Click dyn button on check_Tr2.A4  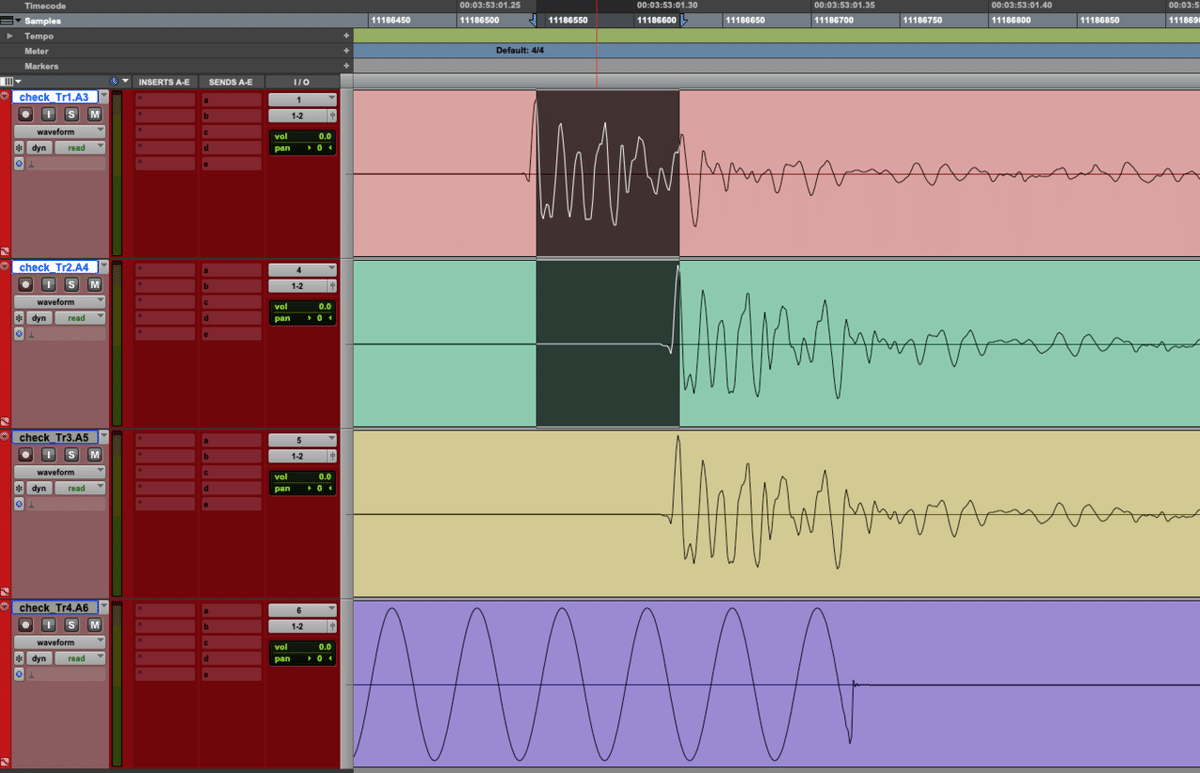click(x=39, y=318)
